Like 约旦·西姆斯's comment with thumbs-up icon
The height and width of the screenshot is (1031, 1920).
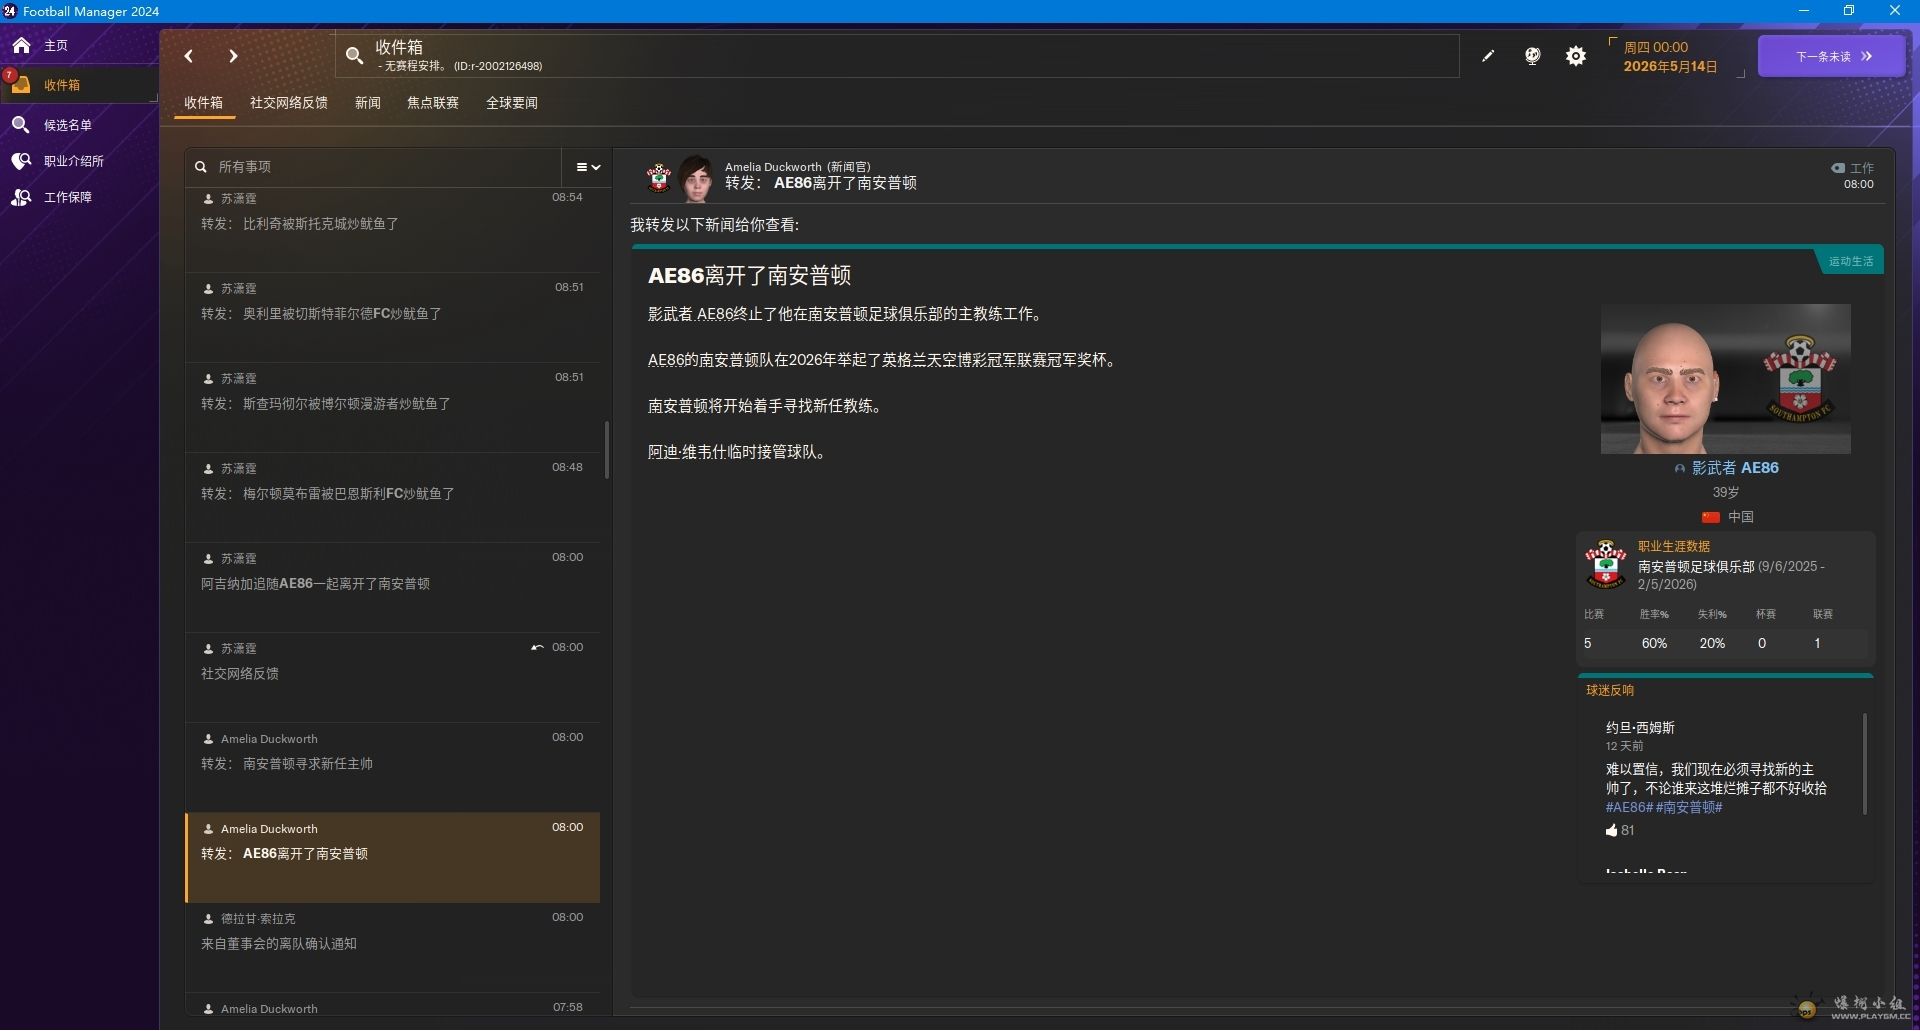pyautogui.click(x=1611, y=831)
